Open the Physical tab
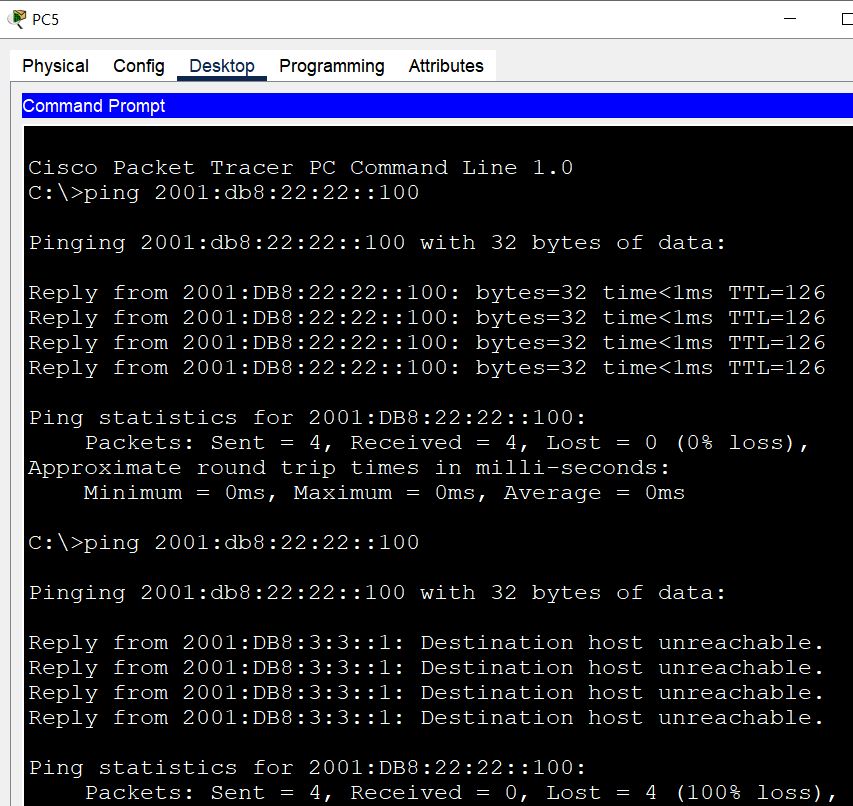Image resolution: width=853 pixels, height=806 pixels. tap(55, 66)
